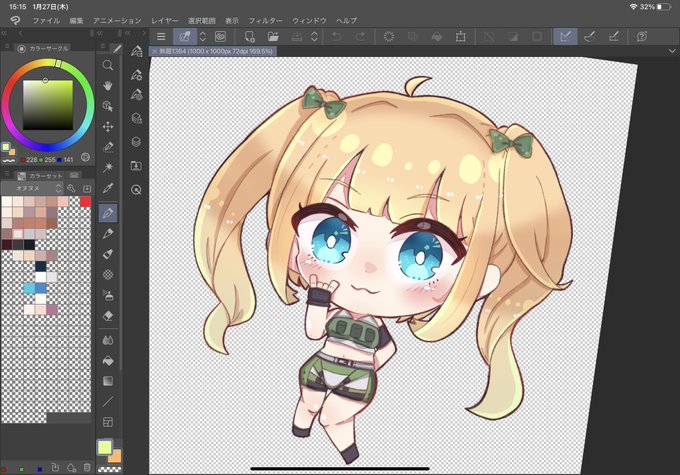This screenshot has width=680, height=475.
Task: Open the Navigator palette icon
Action: coord(137,190)
